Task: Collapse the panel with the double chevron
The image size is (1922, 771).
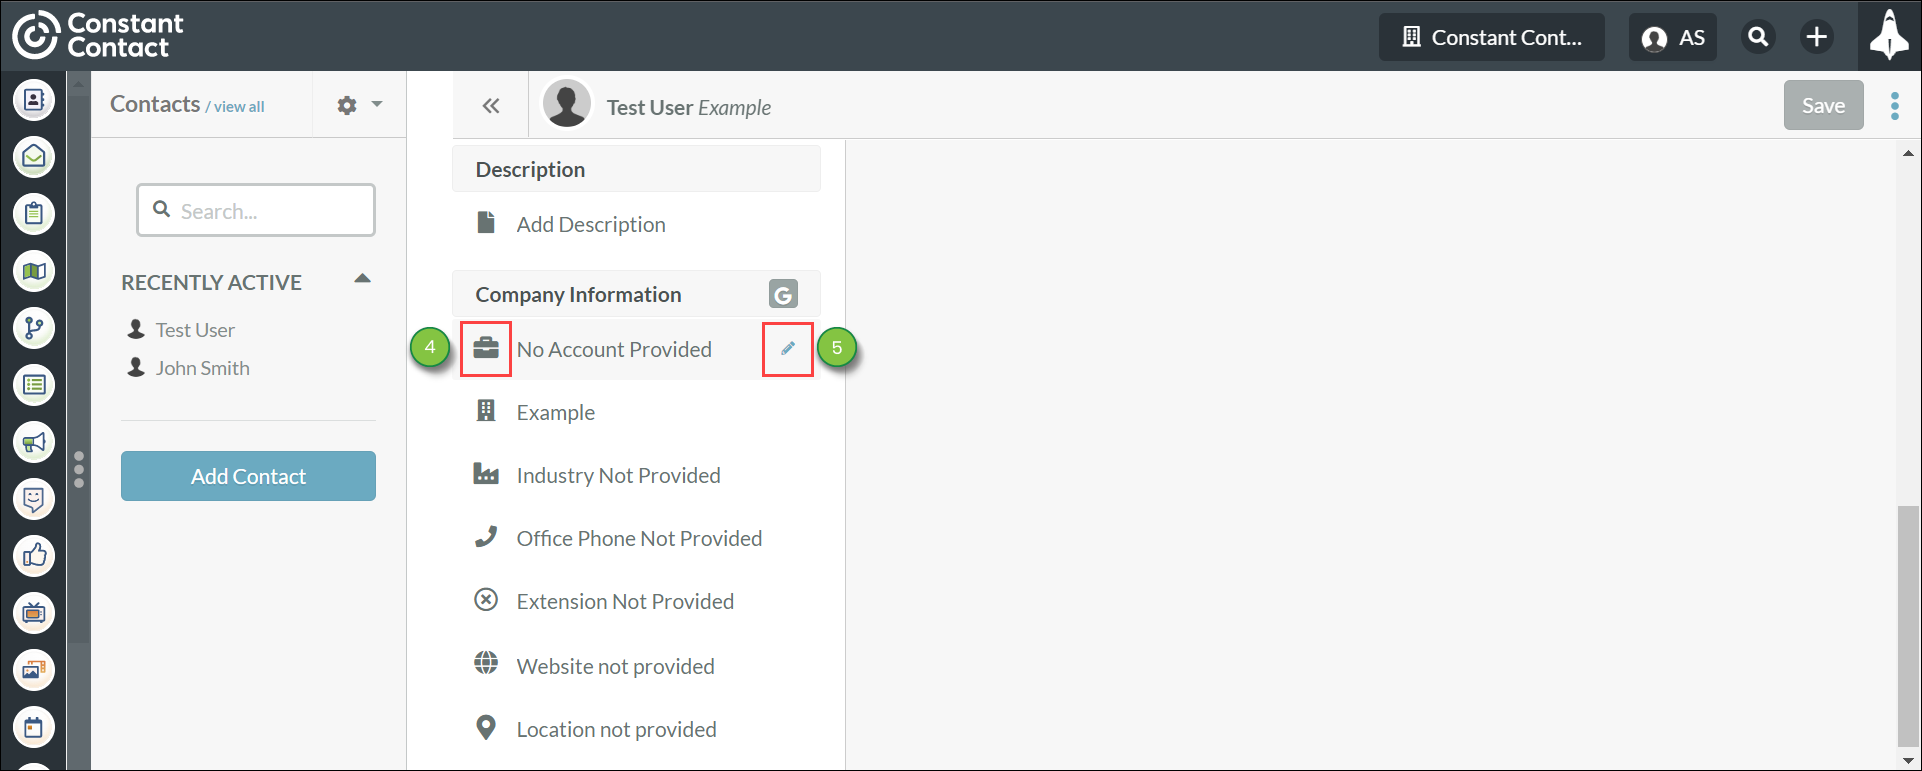Action: (x=490, y=106)
